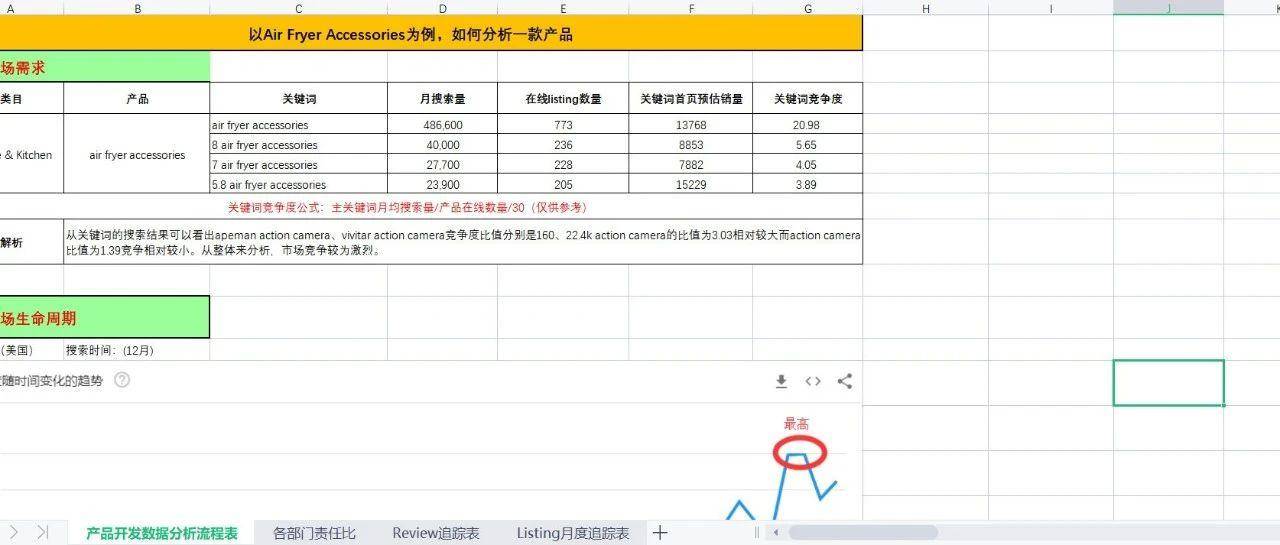Select column J by its header

click(x=1168, y=7)
